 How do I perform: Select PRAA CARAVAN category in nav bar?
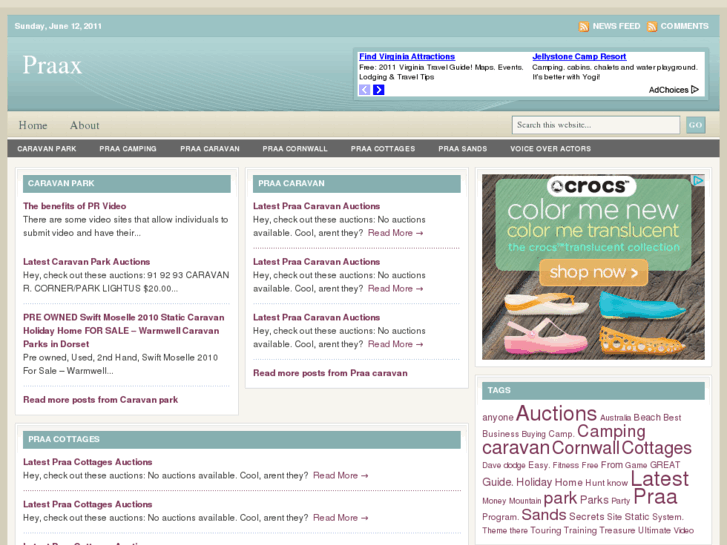210,149
